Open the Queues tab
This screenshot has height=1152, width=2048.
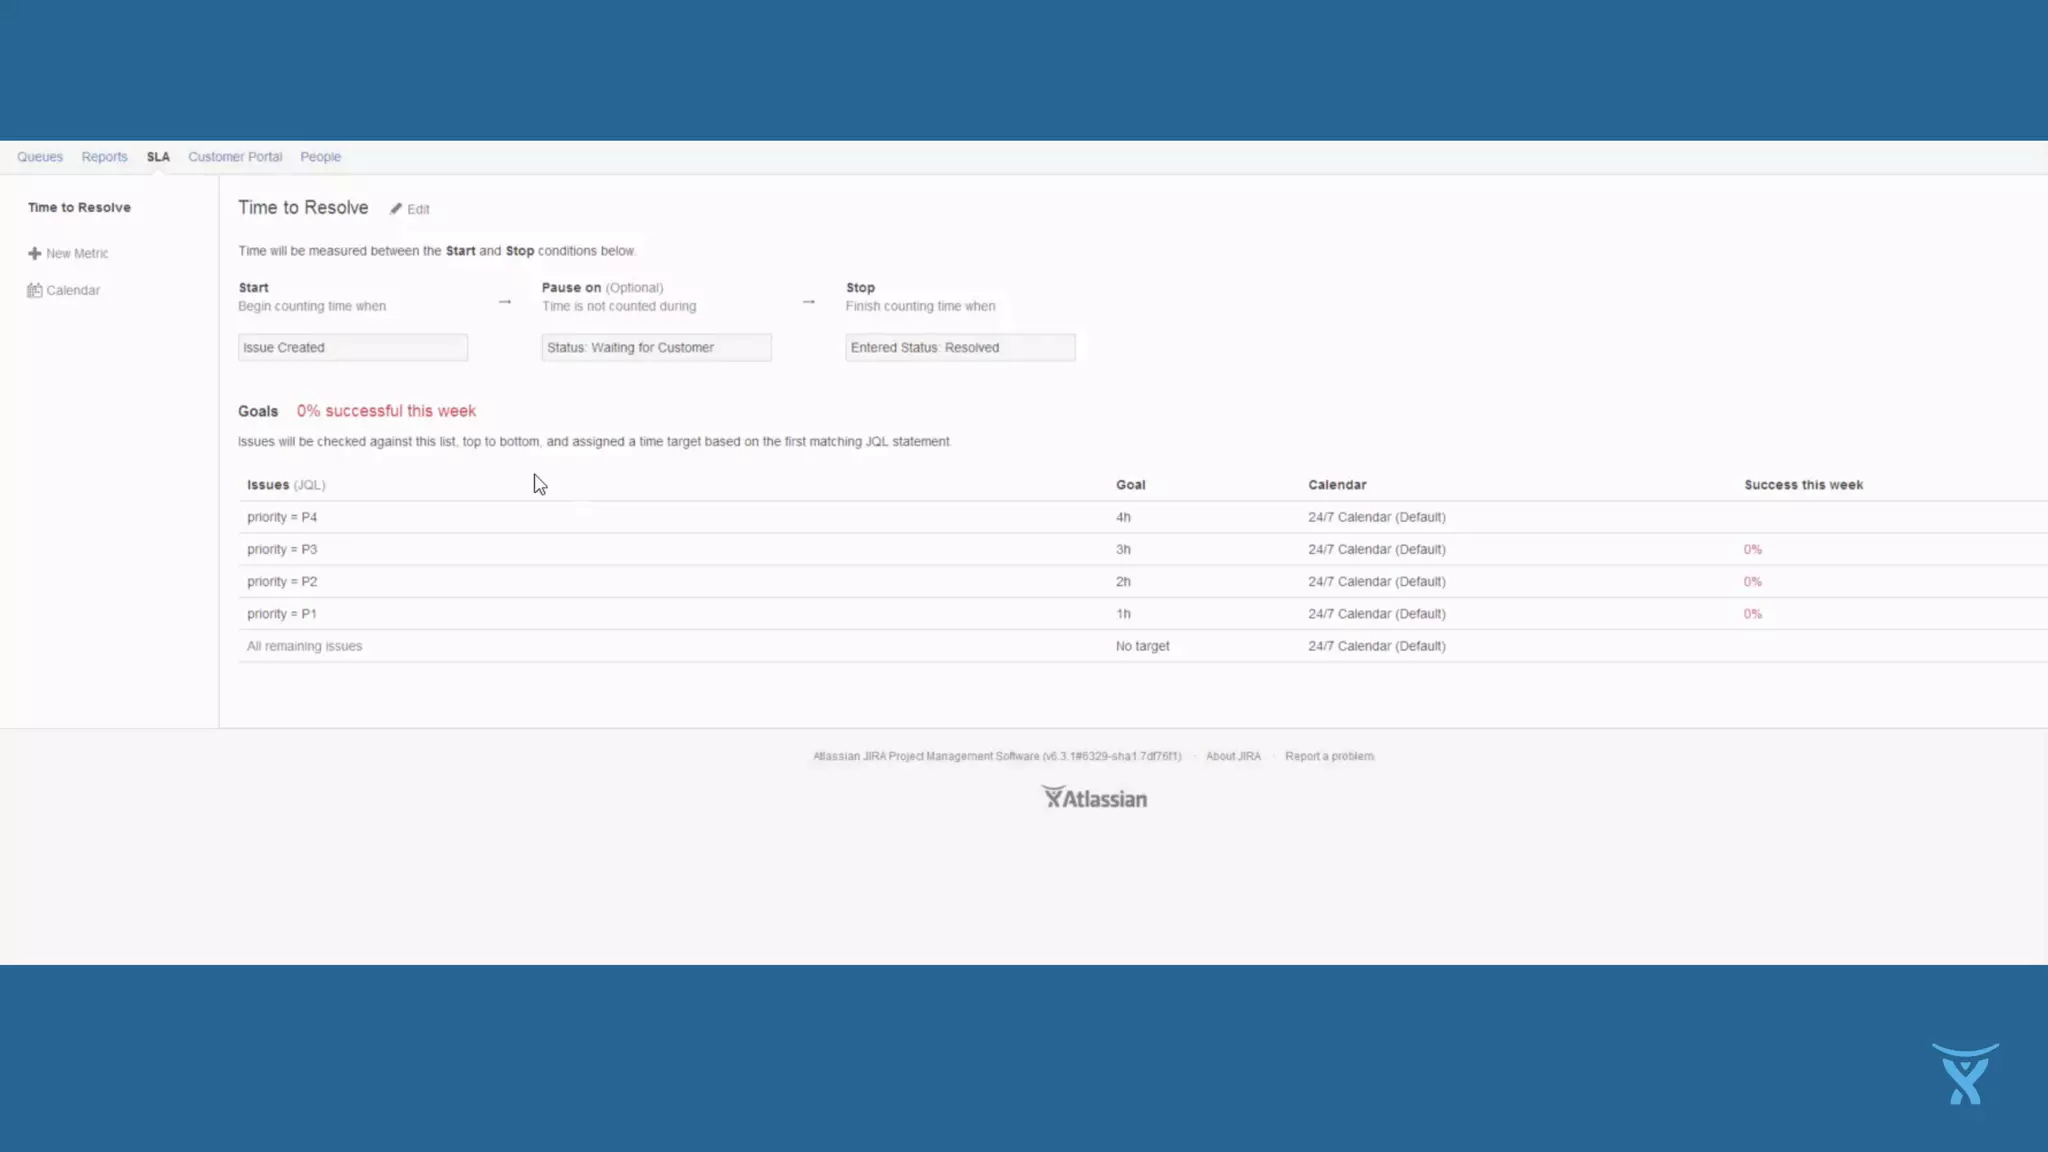click(40, 157)
